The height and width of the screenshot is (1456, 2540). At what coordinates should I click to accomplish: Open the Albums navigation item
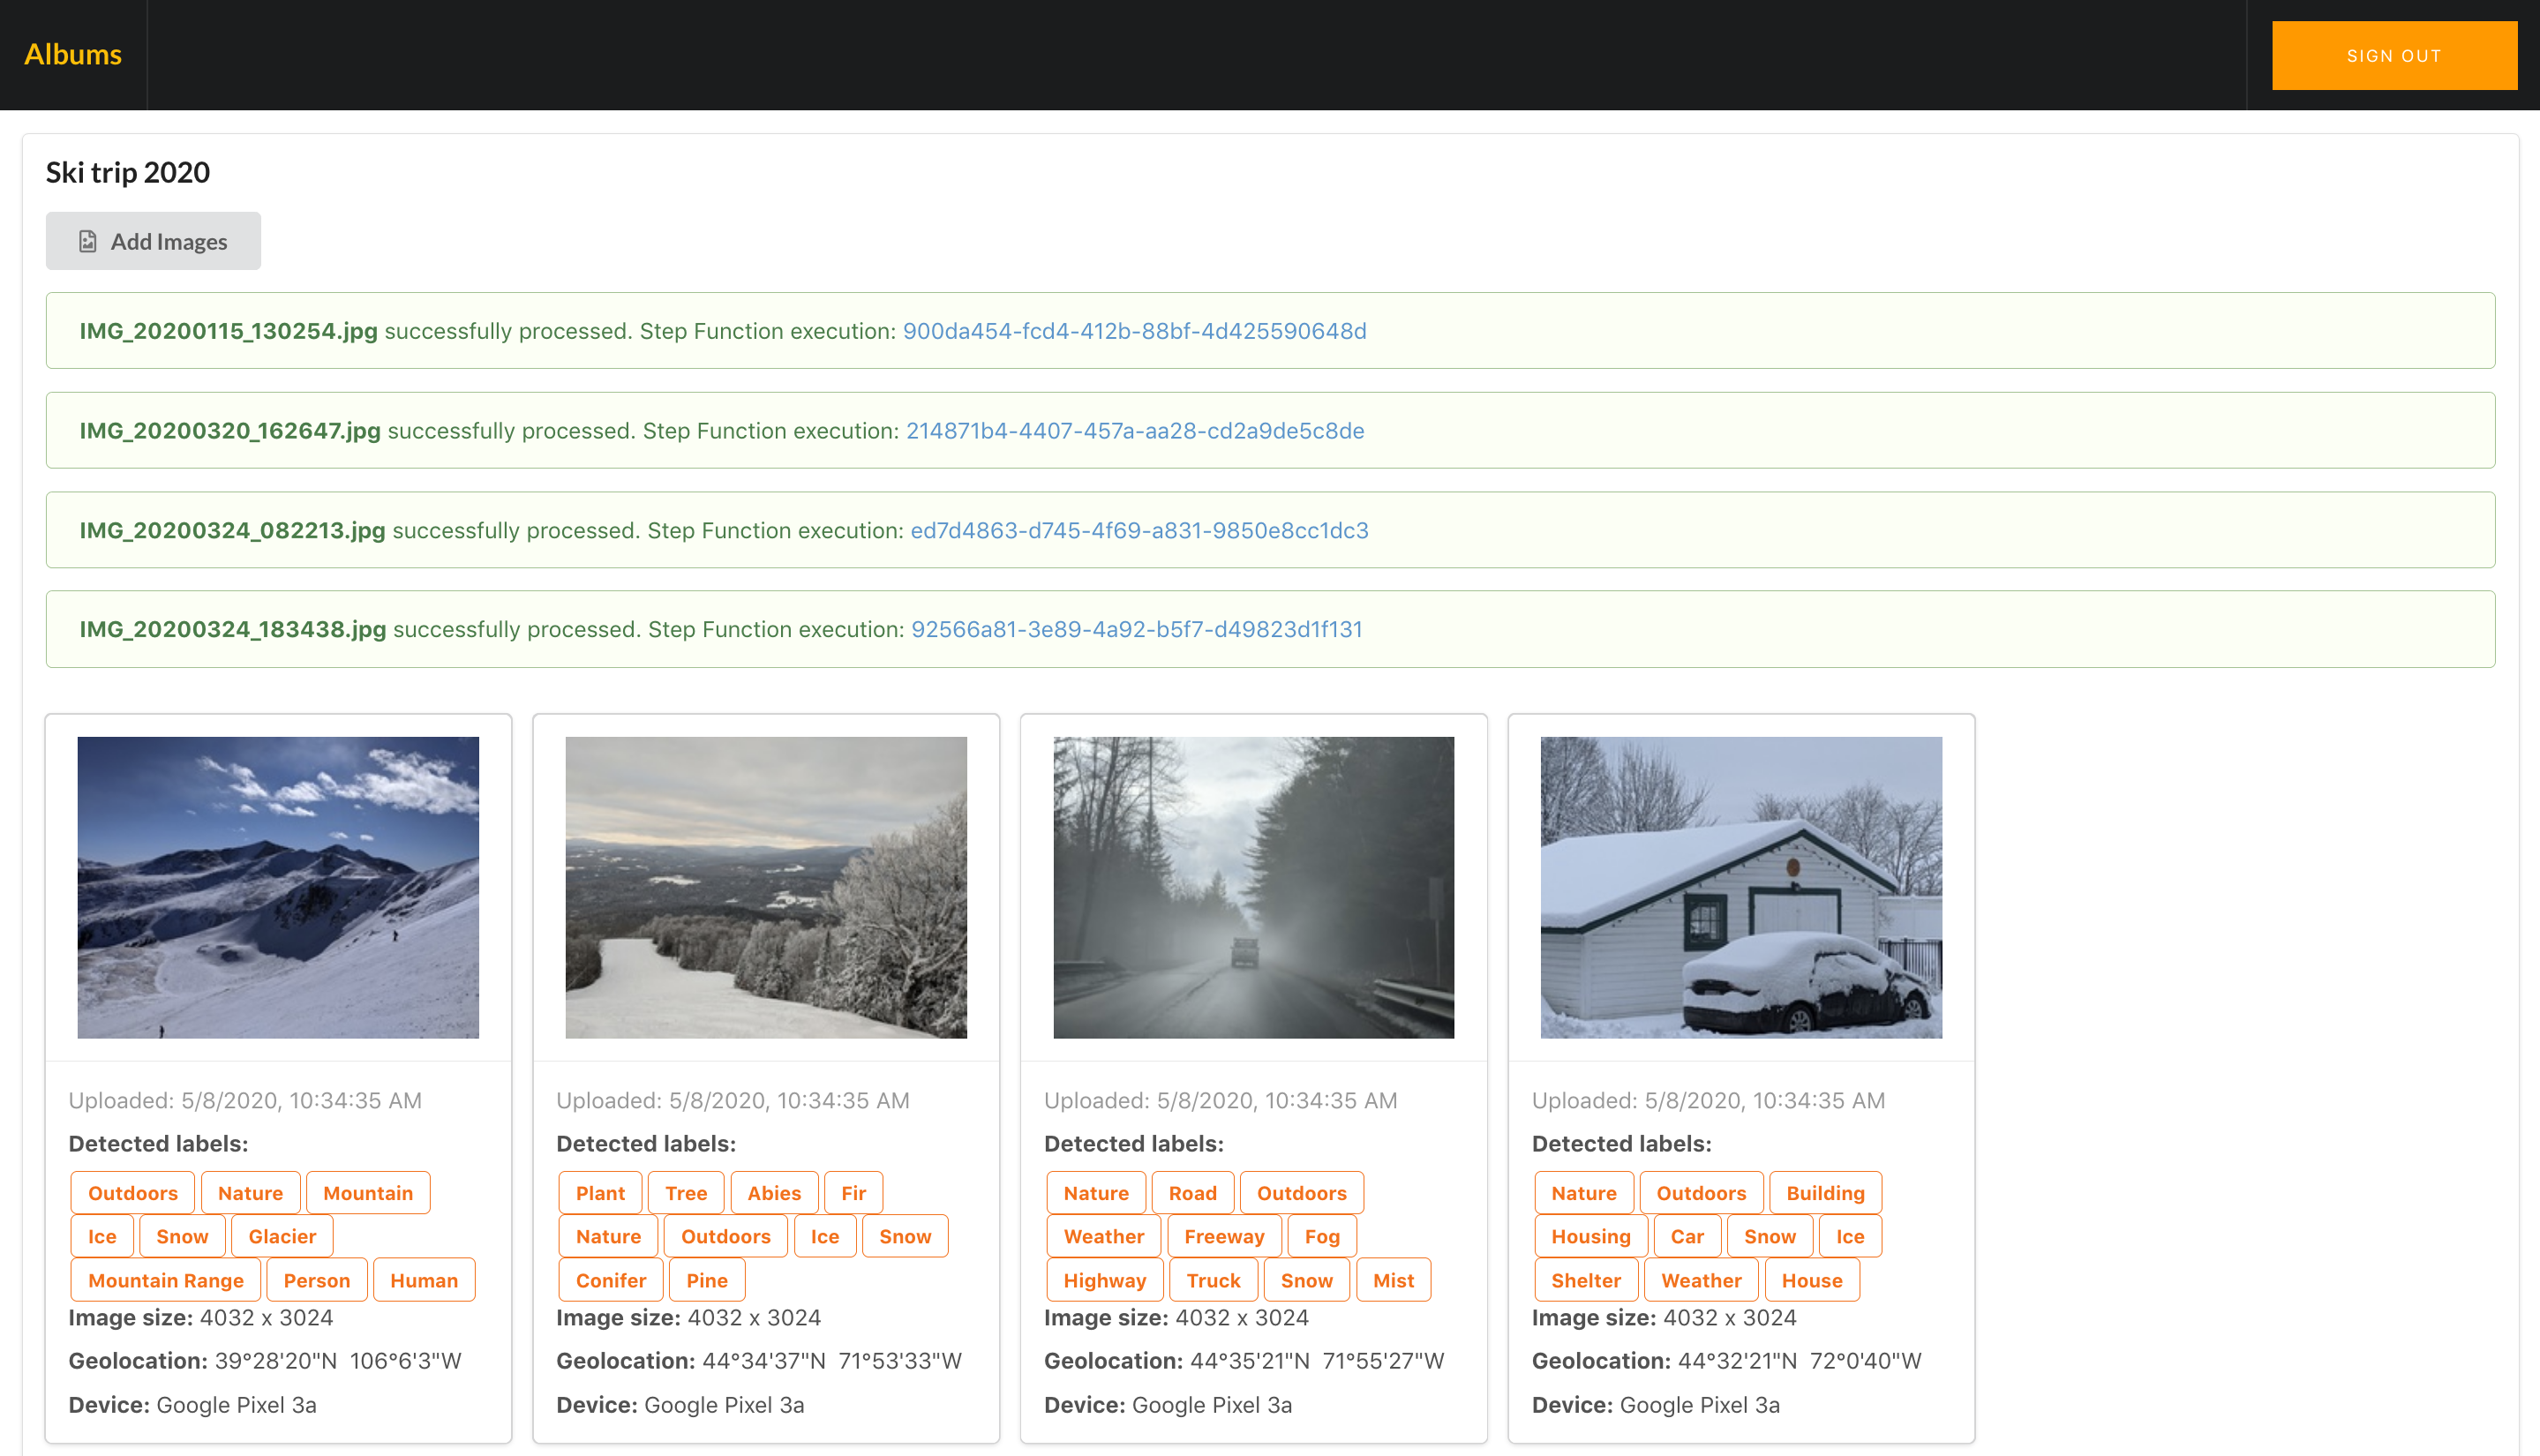(x=73, y=54)
